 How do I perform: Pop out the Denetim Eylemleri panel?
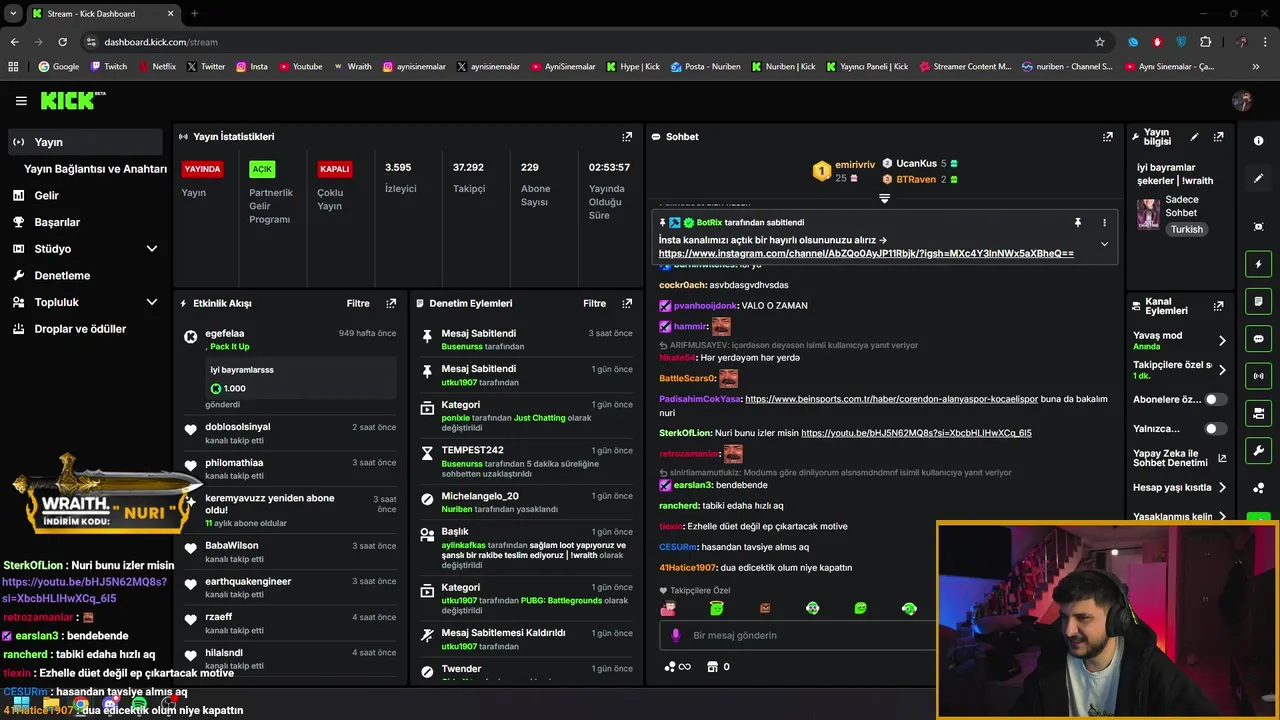coord(627,303)
